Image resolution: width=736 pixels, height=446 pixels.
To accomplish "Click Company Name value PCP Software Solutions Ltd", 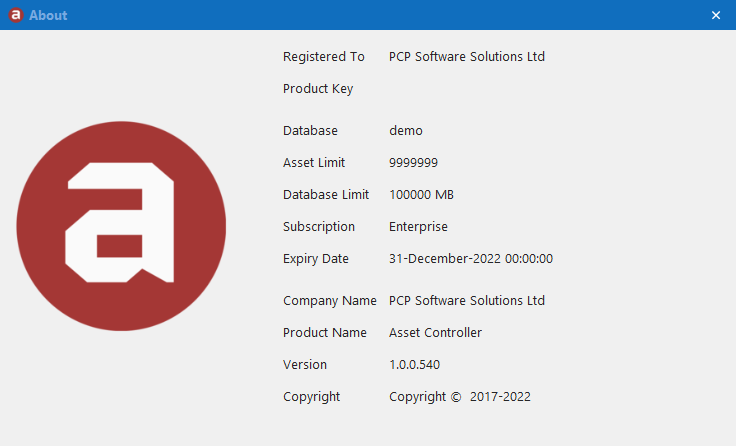I will click(467, 300).
